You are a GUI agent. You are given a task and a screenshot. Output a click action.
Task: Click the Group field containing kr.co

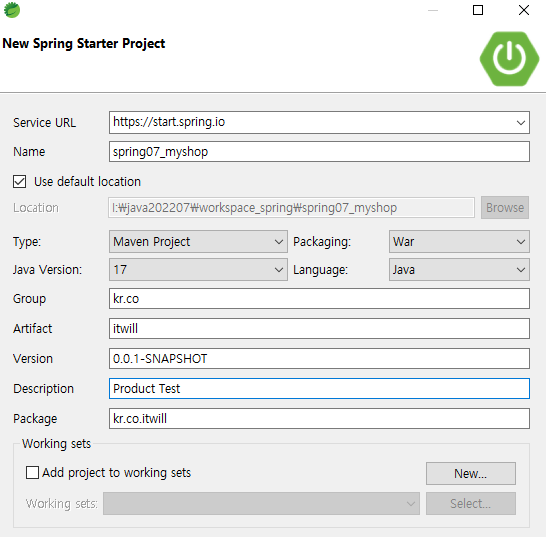coord(319,298)
